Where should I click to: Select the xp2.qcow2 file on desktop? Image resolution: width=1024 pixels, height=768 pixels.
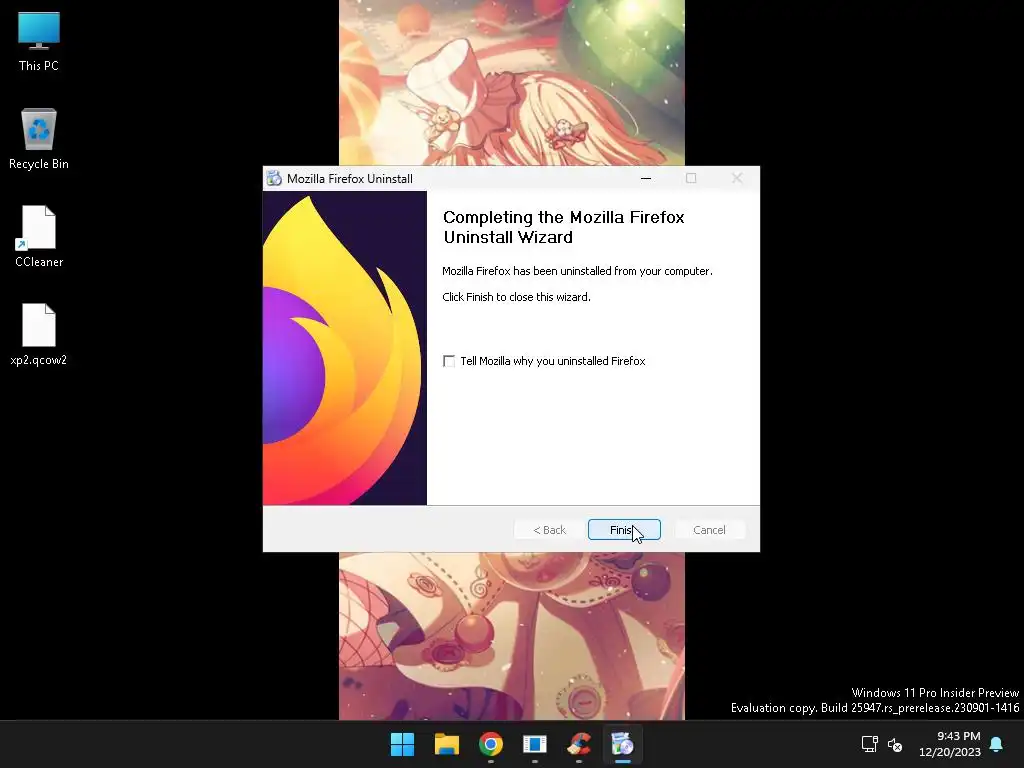click(39, 334)
